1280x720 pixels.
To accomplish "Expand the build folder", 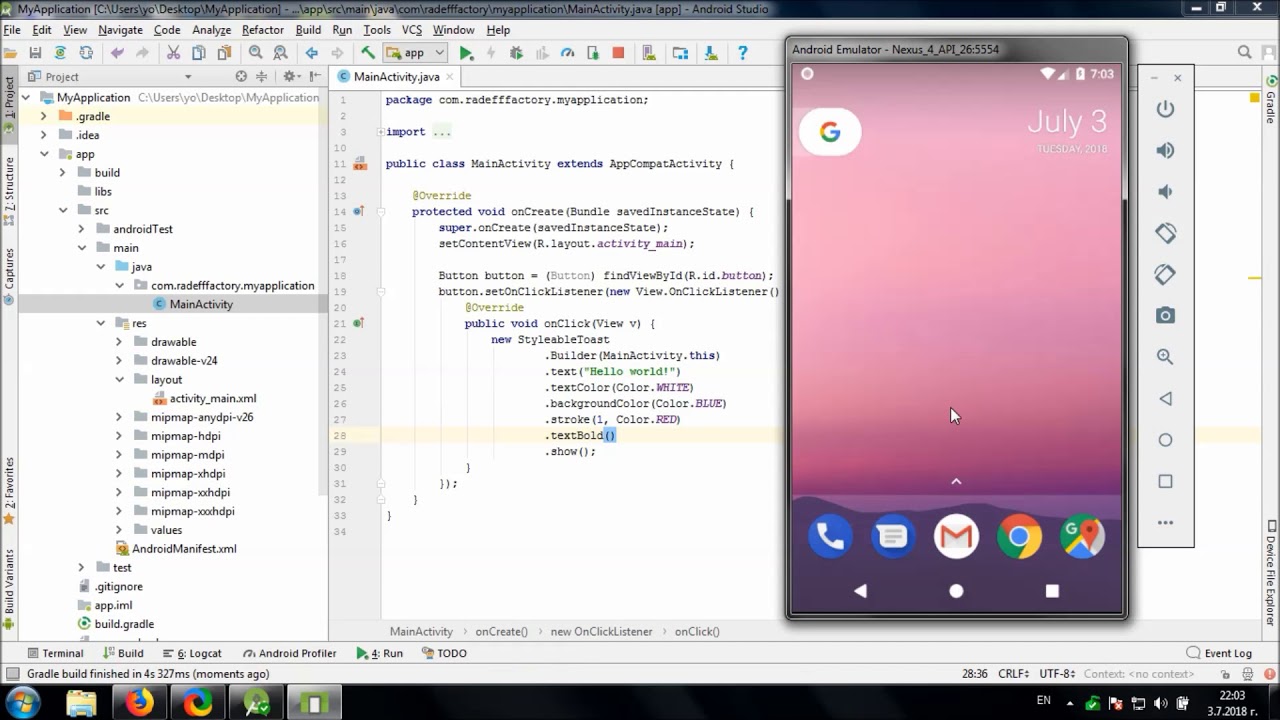I will tap(62, 173).
